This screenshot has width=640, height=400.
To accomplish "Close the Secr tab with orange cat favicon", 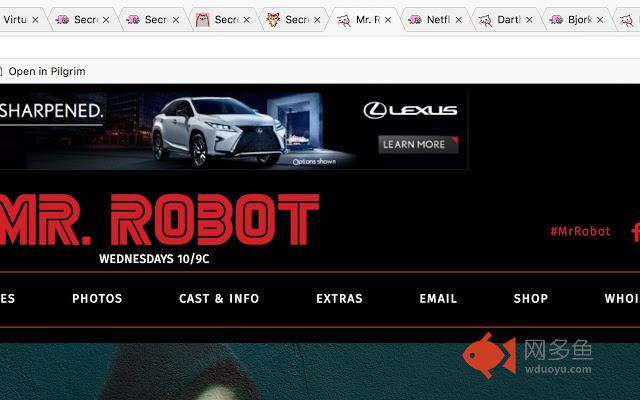I will coord(317,20).
